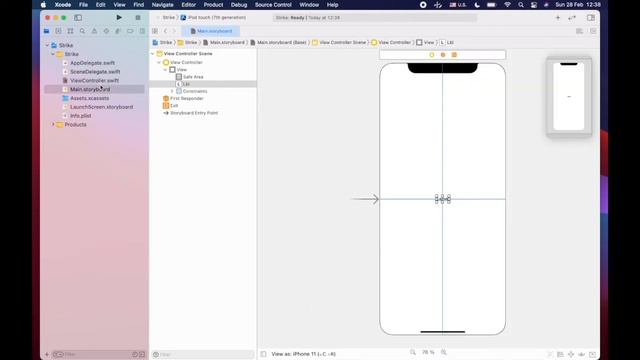Open the Align constraints button
This screenshot has width=640, height=360.
pos(560,354)
